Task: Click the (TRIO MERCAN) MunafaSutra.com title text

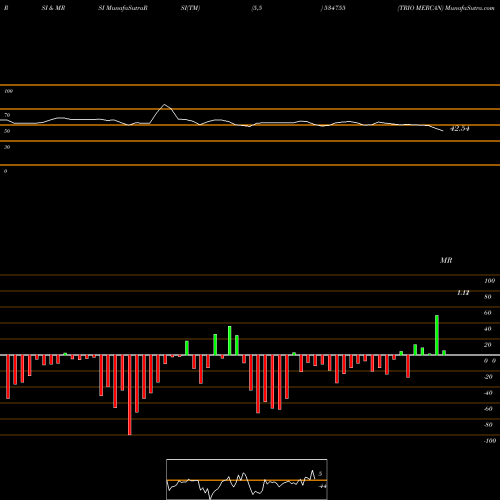Action: 446,8
